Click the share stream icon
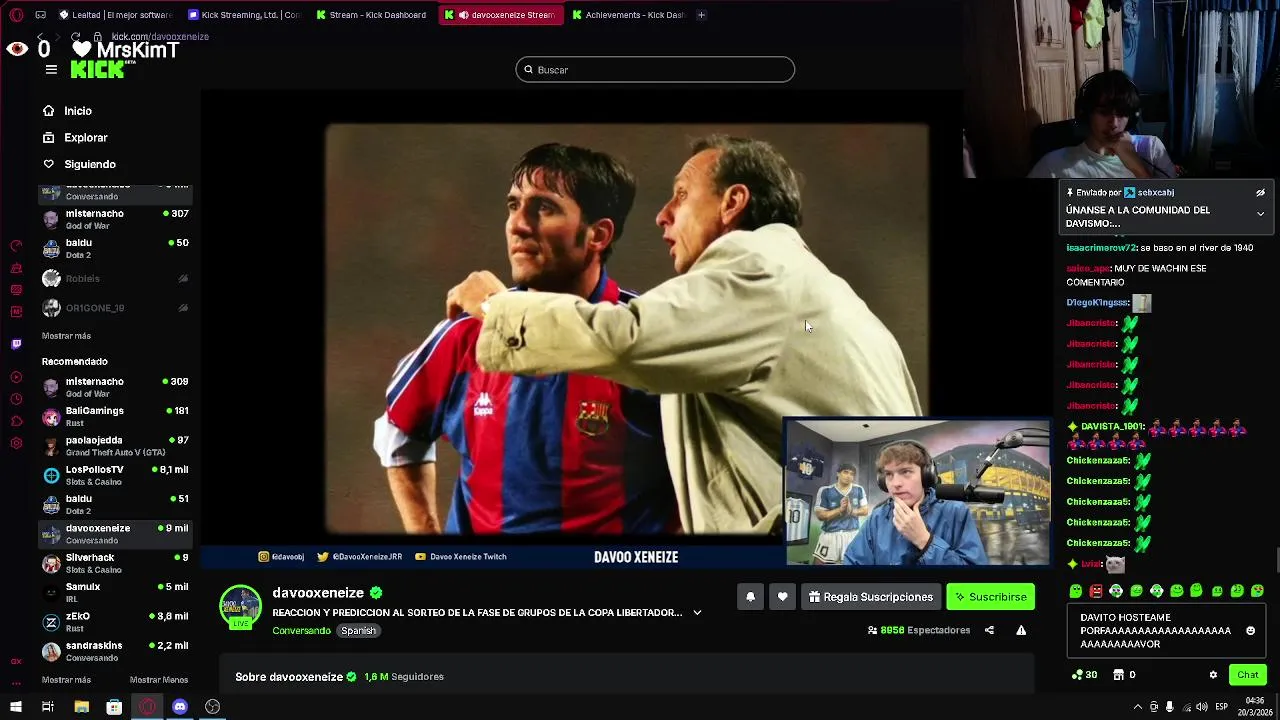The height and width of the screenshot is (720, 1280). [989, 631]
